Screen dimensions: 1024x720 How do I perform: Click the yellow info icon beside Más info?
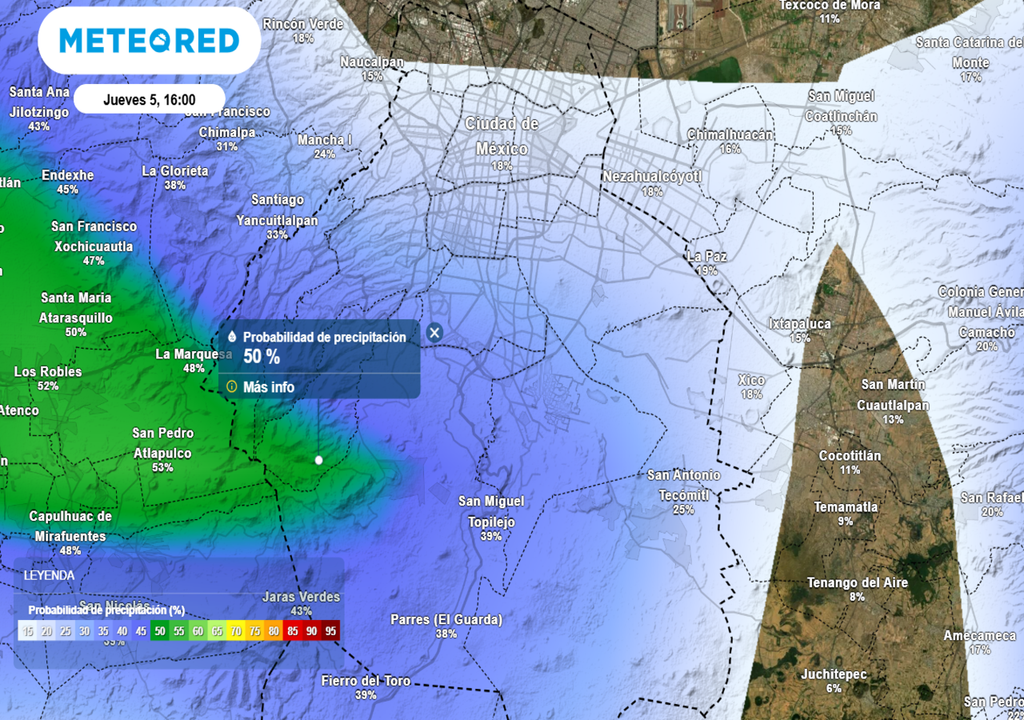[233, 385]
